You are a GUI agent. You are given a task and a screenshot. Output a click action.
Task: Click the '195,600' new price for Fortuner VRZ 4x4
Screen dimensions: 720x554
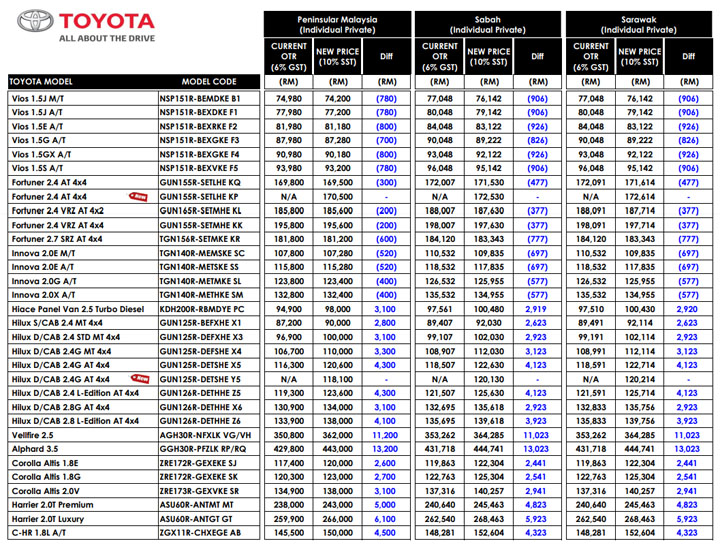[338, 225]
